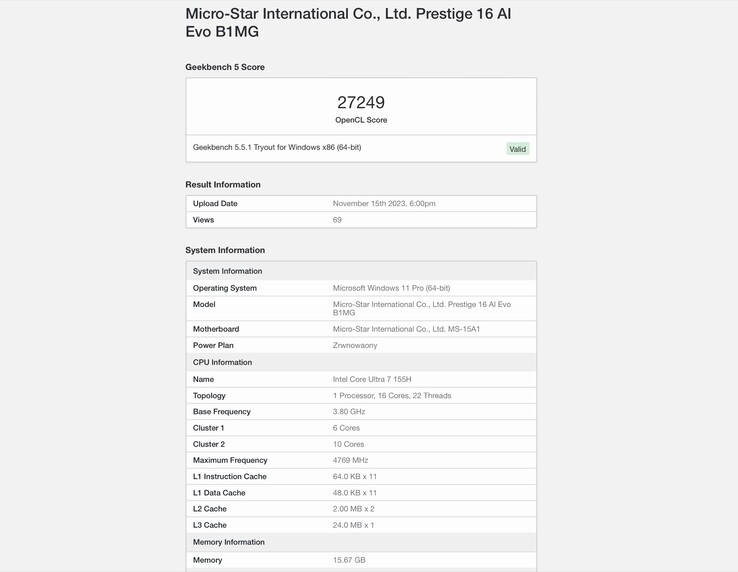Click the Base Frequency 3.80 GHz value
Viewport: 738px width, 572px height.
coord(349,412)
